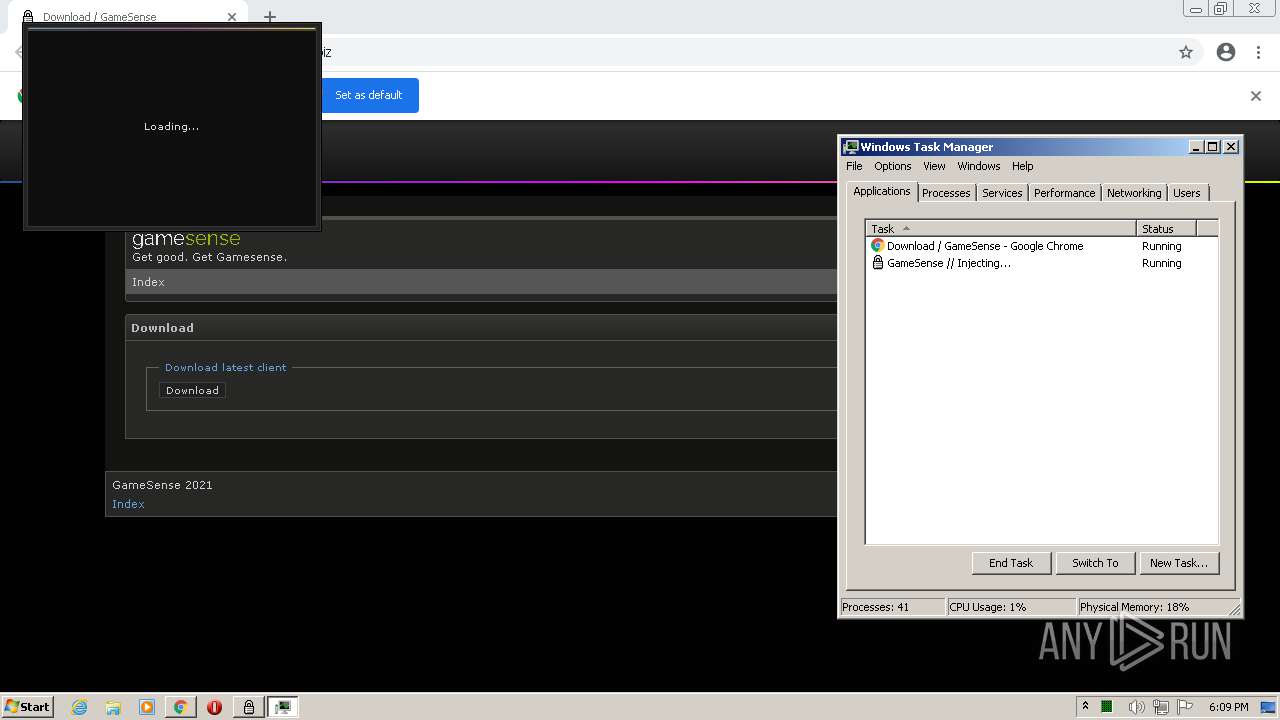Click the Chrome icon in task list
The height and width of the screenshot is (720, 1280).
coord(877,246)
